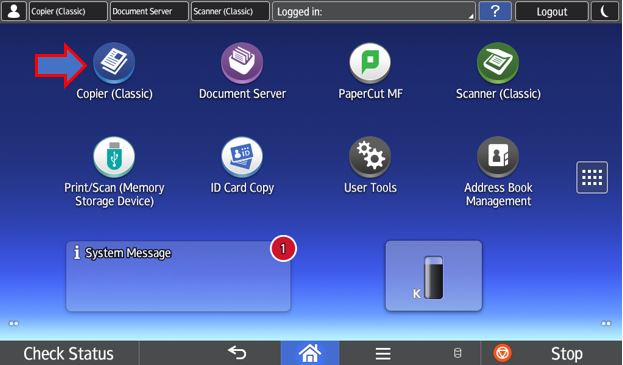Hit the Stop button
The height and width of the screenshot is (365, 623).
click(x=551, y=353)
